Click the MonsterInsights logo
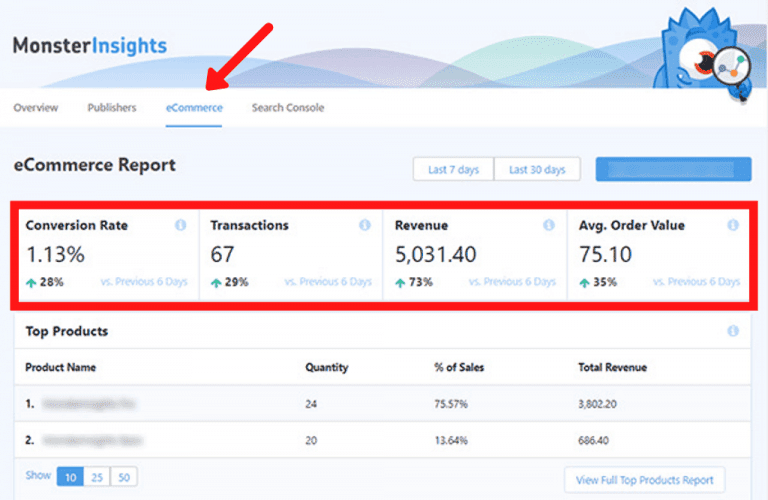The width and height of the screenshot is (768, 500). [x=90, y=46]
